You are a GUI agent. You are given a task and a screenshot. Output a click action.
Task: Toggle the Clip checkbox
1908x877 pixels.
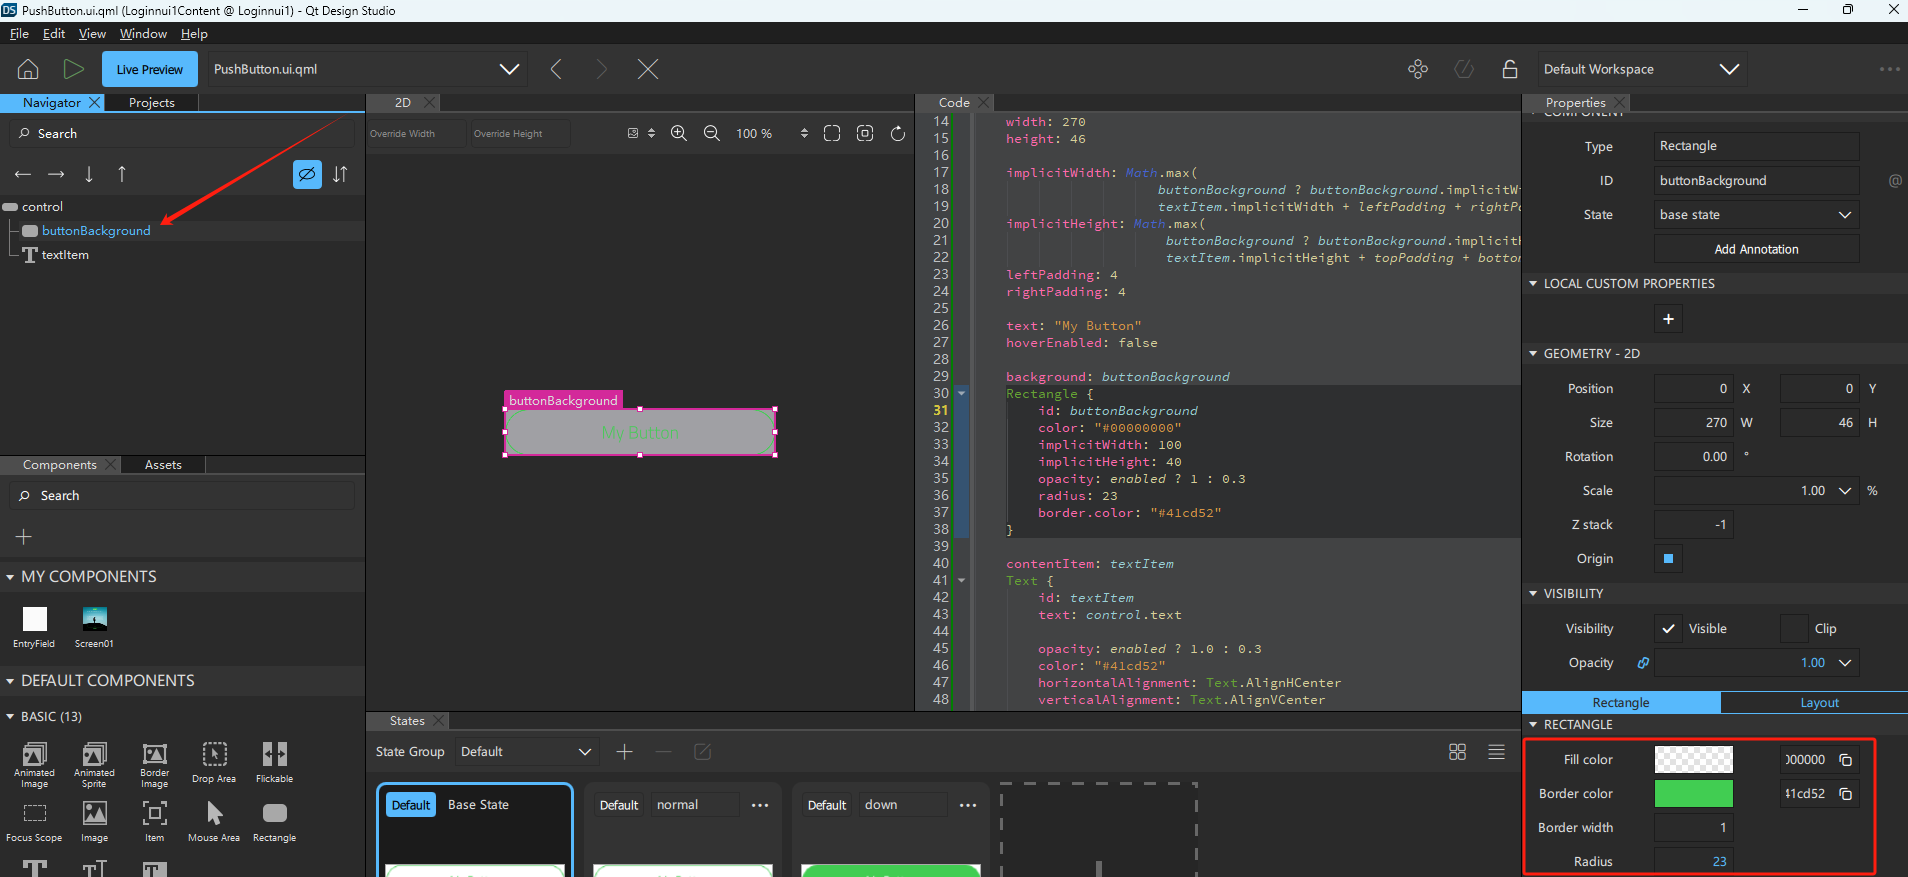1794,629
